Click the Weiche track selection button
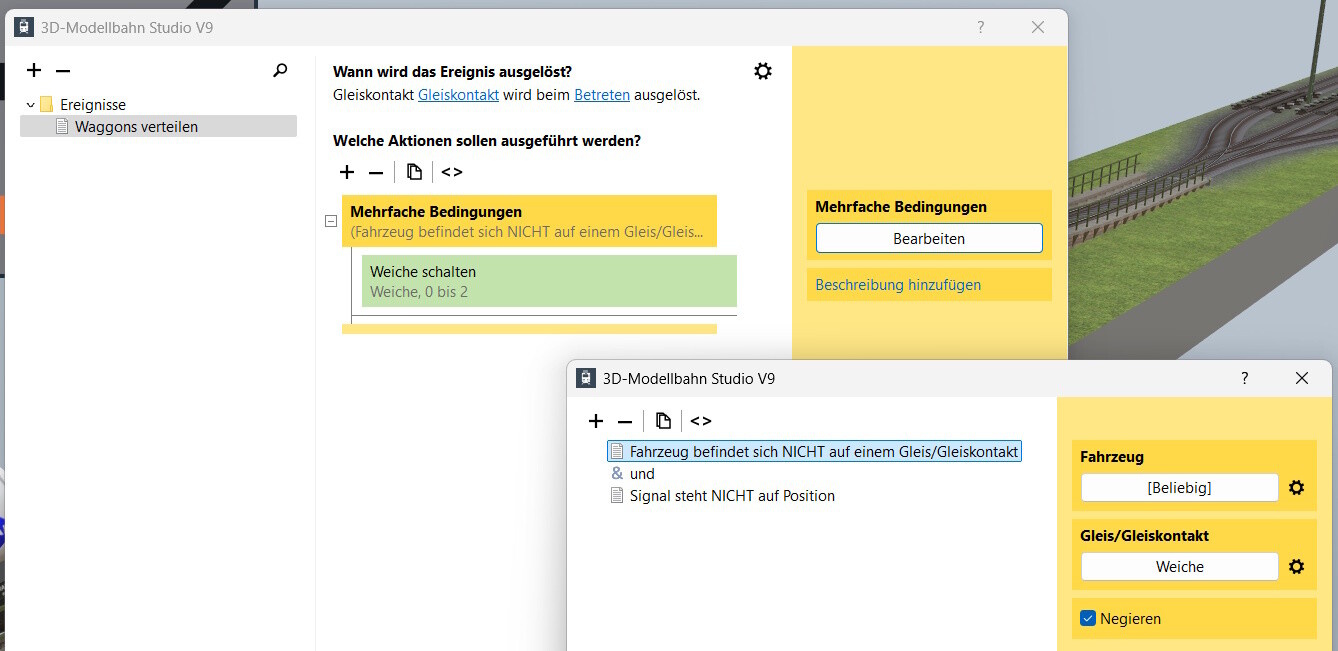1338x651 pixels. point(1180,567)
